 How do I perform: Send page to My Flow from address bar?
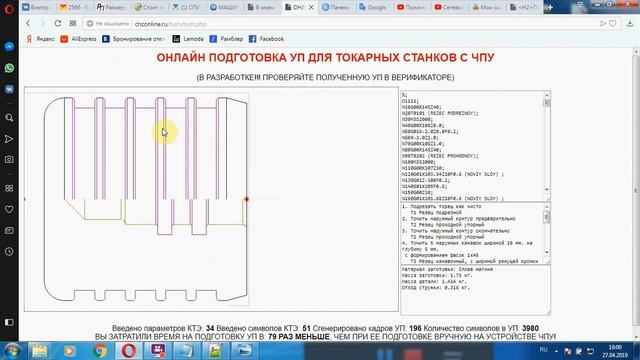(x=602, y=24)
